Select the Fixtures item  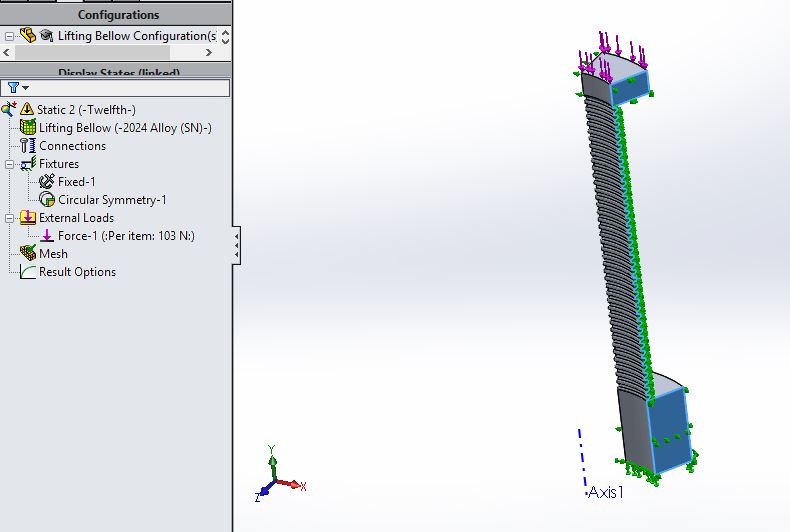(59, 164)
